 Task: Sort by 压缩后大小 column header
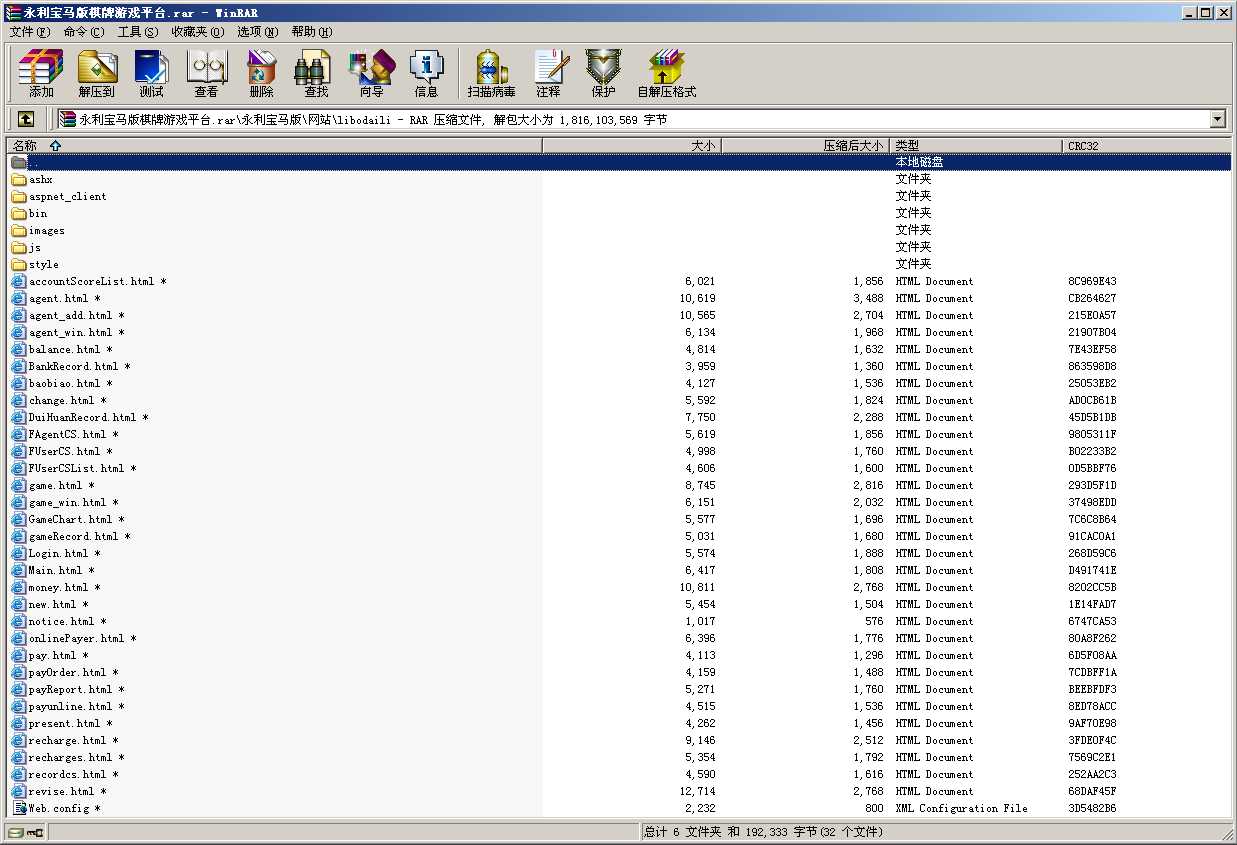pyautogui.click(x=806, y=145)
